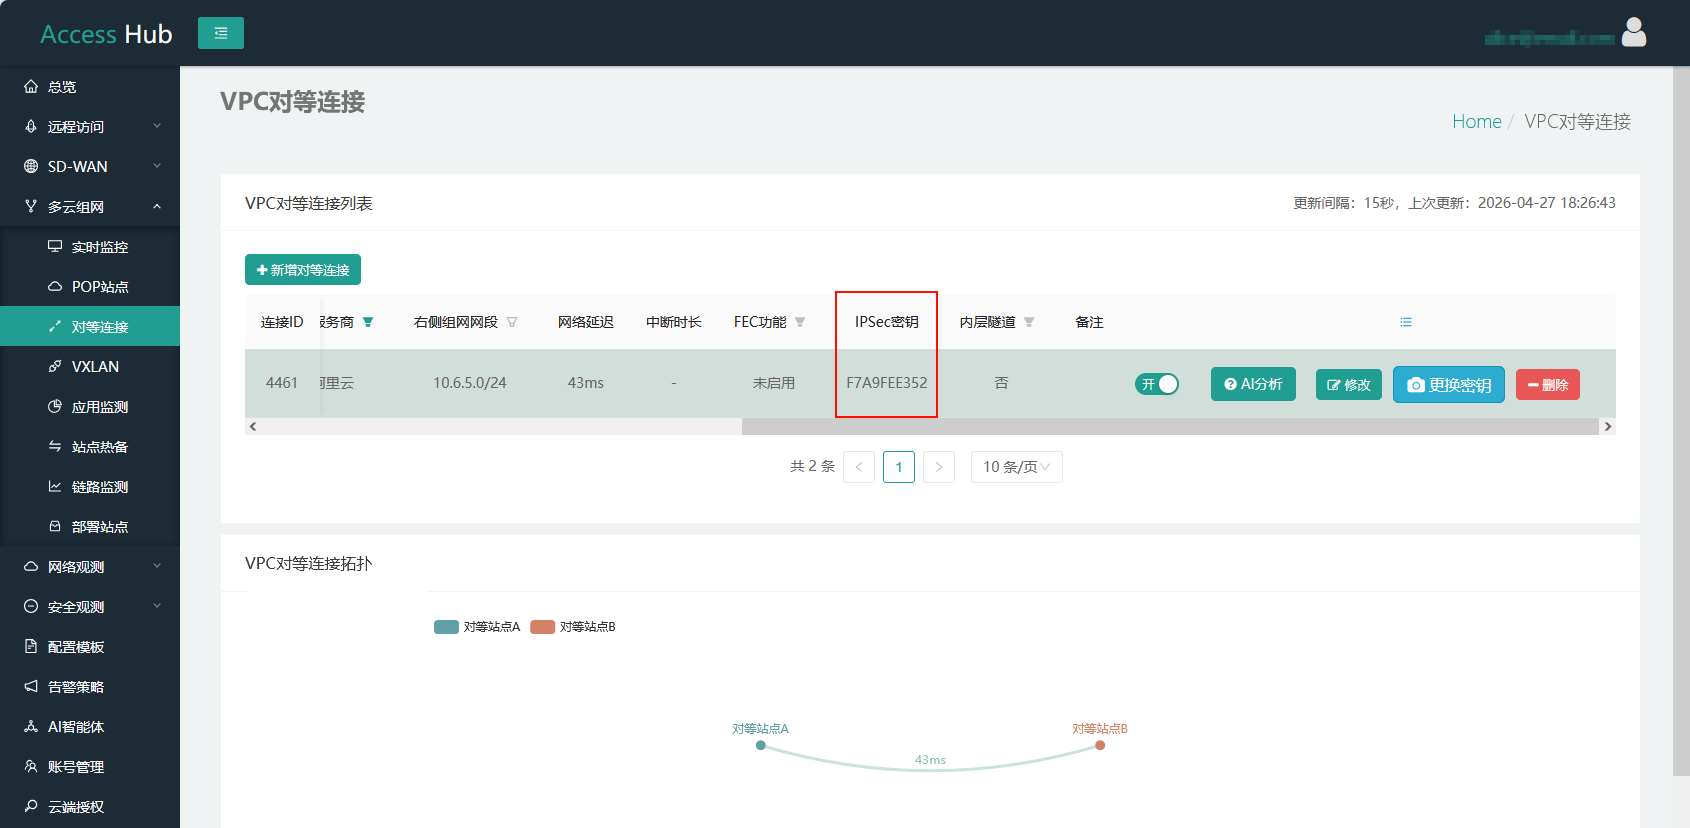The height and width of the screenshot is (828, 1690).
Task: Open the 10 条/页 page size dropdown
Action: coord(1017,467)
